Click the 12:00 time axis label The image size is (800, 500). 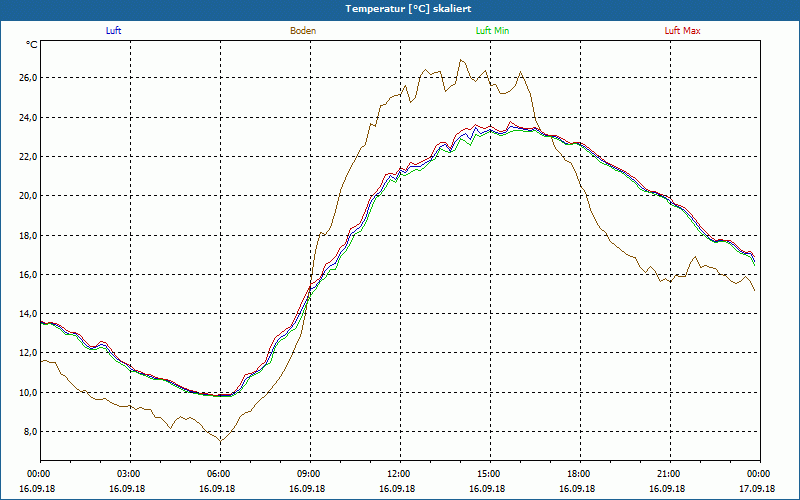click(x=400, y=473)
